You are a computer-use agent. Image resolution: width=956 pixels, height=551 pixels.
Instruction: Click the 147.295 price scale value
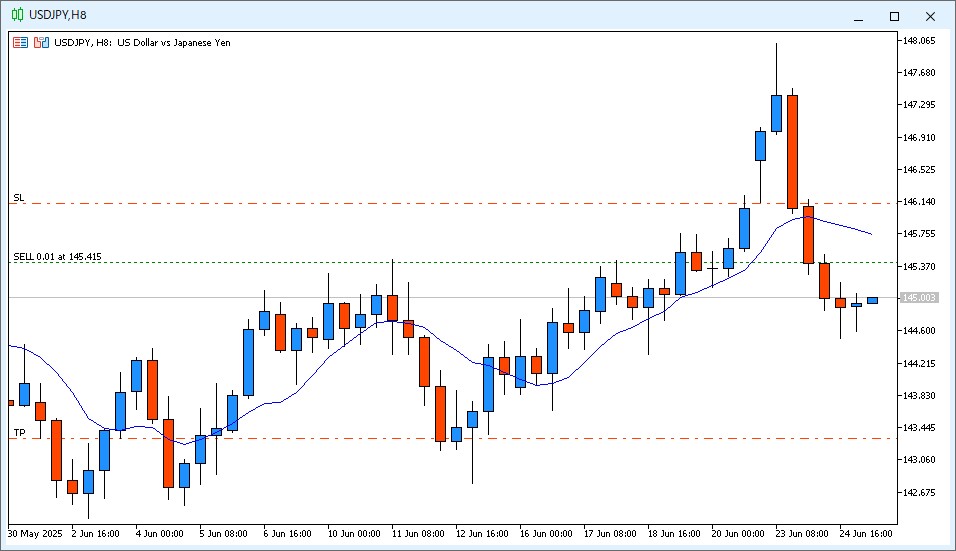919,105
